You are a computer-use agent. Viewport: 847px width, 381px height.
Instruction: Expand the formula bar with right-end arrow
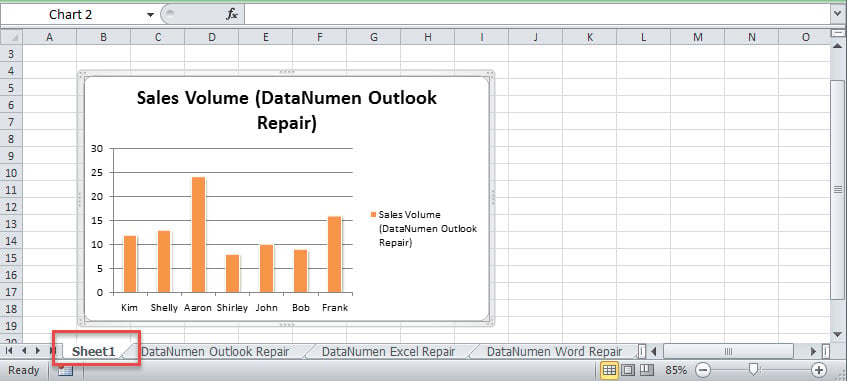point(837,15)
